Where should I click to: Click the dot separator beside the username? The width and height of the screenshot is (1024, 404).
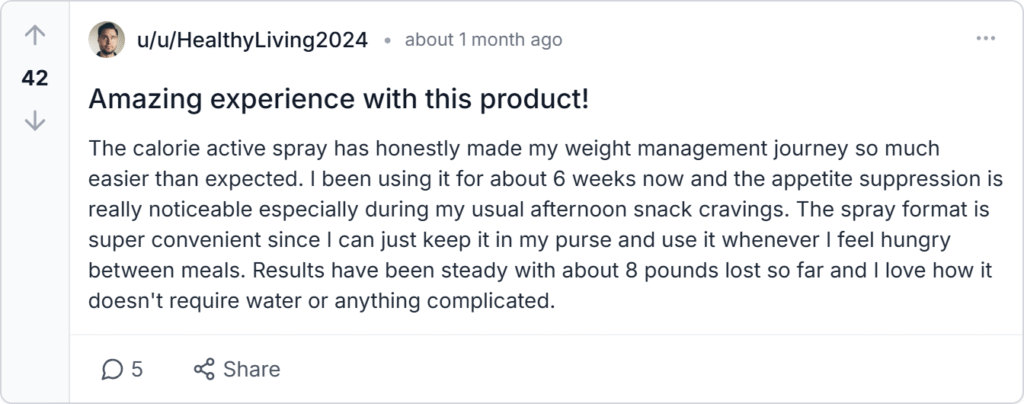[386, 41]
